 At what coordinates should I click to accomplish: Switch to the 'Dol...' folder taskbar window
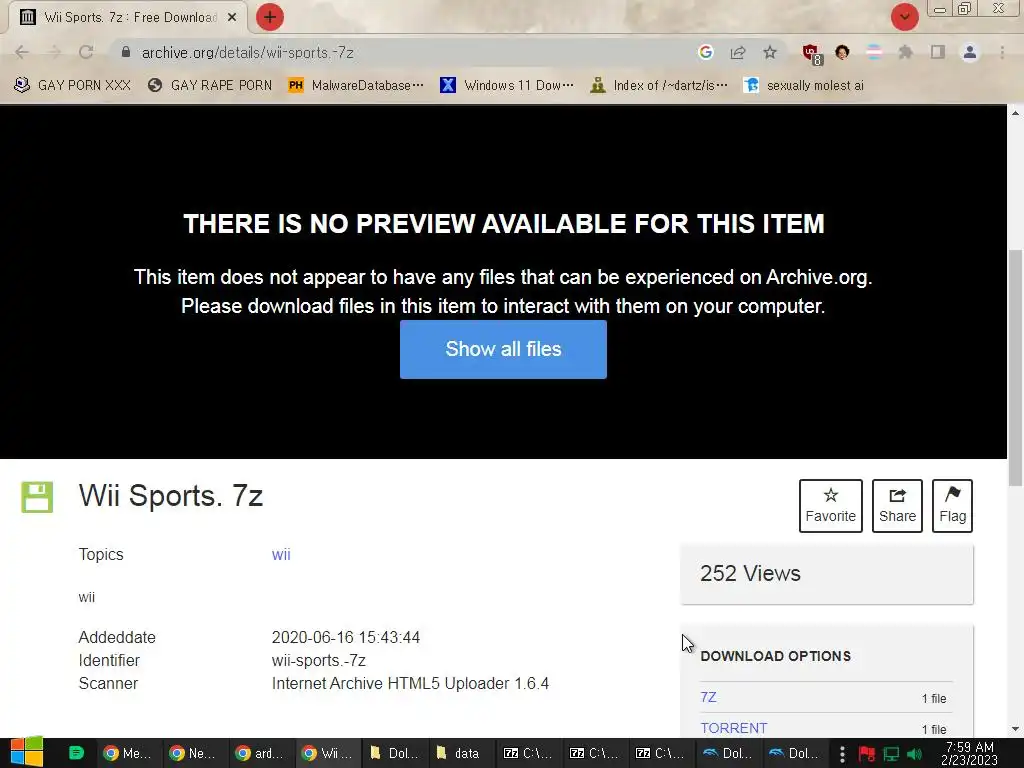[394, 753]
